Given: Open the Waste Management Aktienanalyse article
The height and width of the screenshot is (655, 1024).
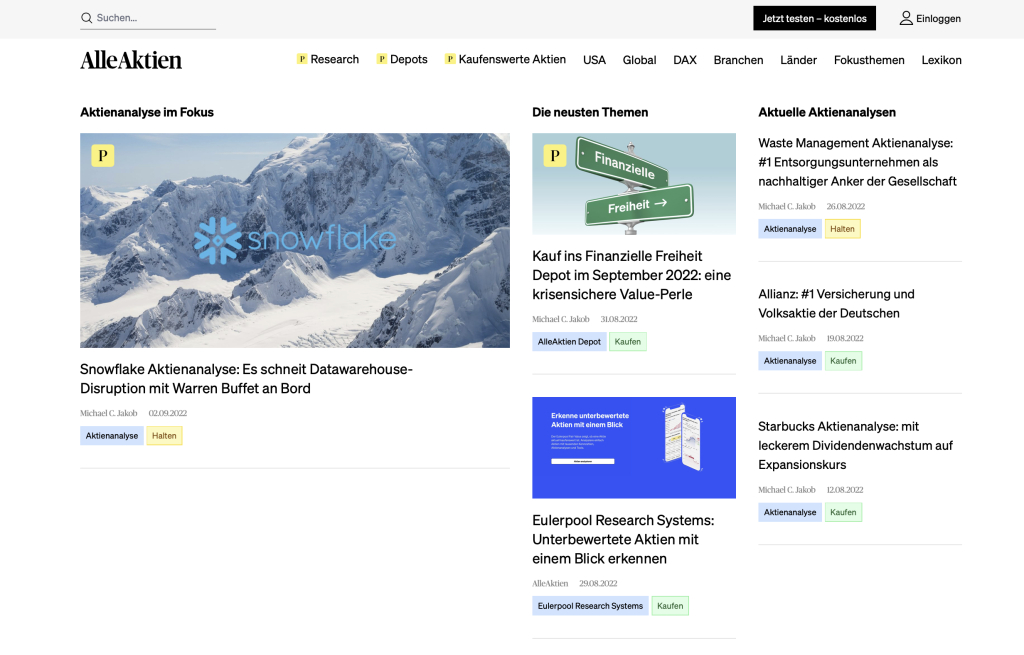Looking at the screenshot, I should 857,162.
